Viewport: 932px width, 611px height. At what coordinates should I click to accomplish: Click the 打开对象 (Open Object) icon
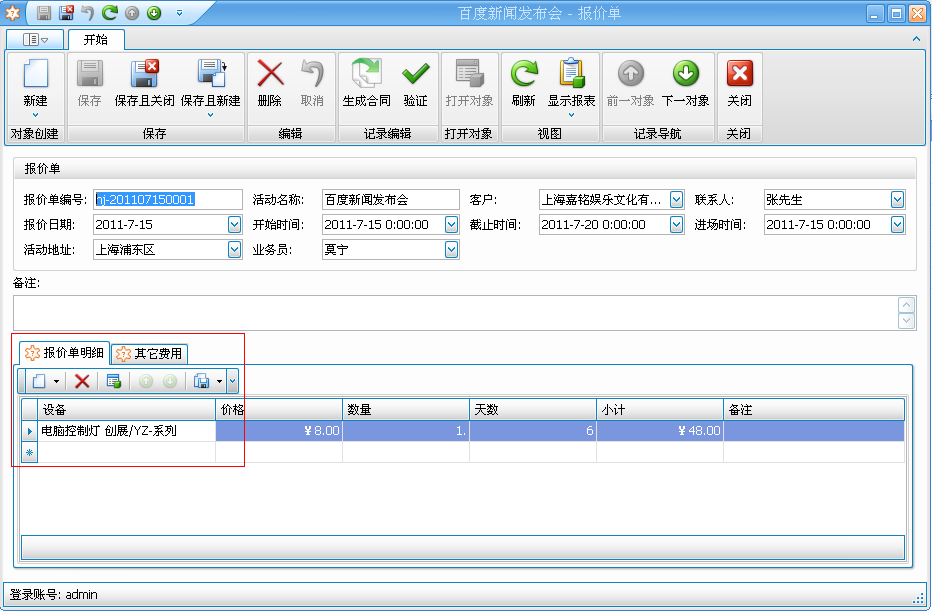(x=470, y=74)
